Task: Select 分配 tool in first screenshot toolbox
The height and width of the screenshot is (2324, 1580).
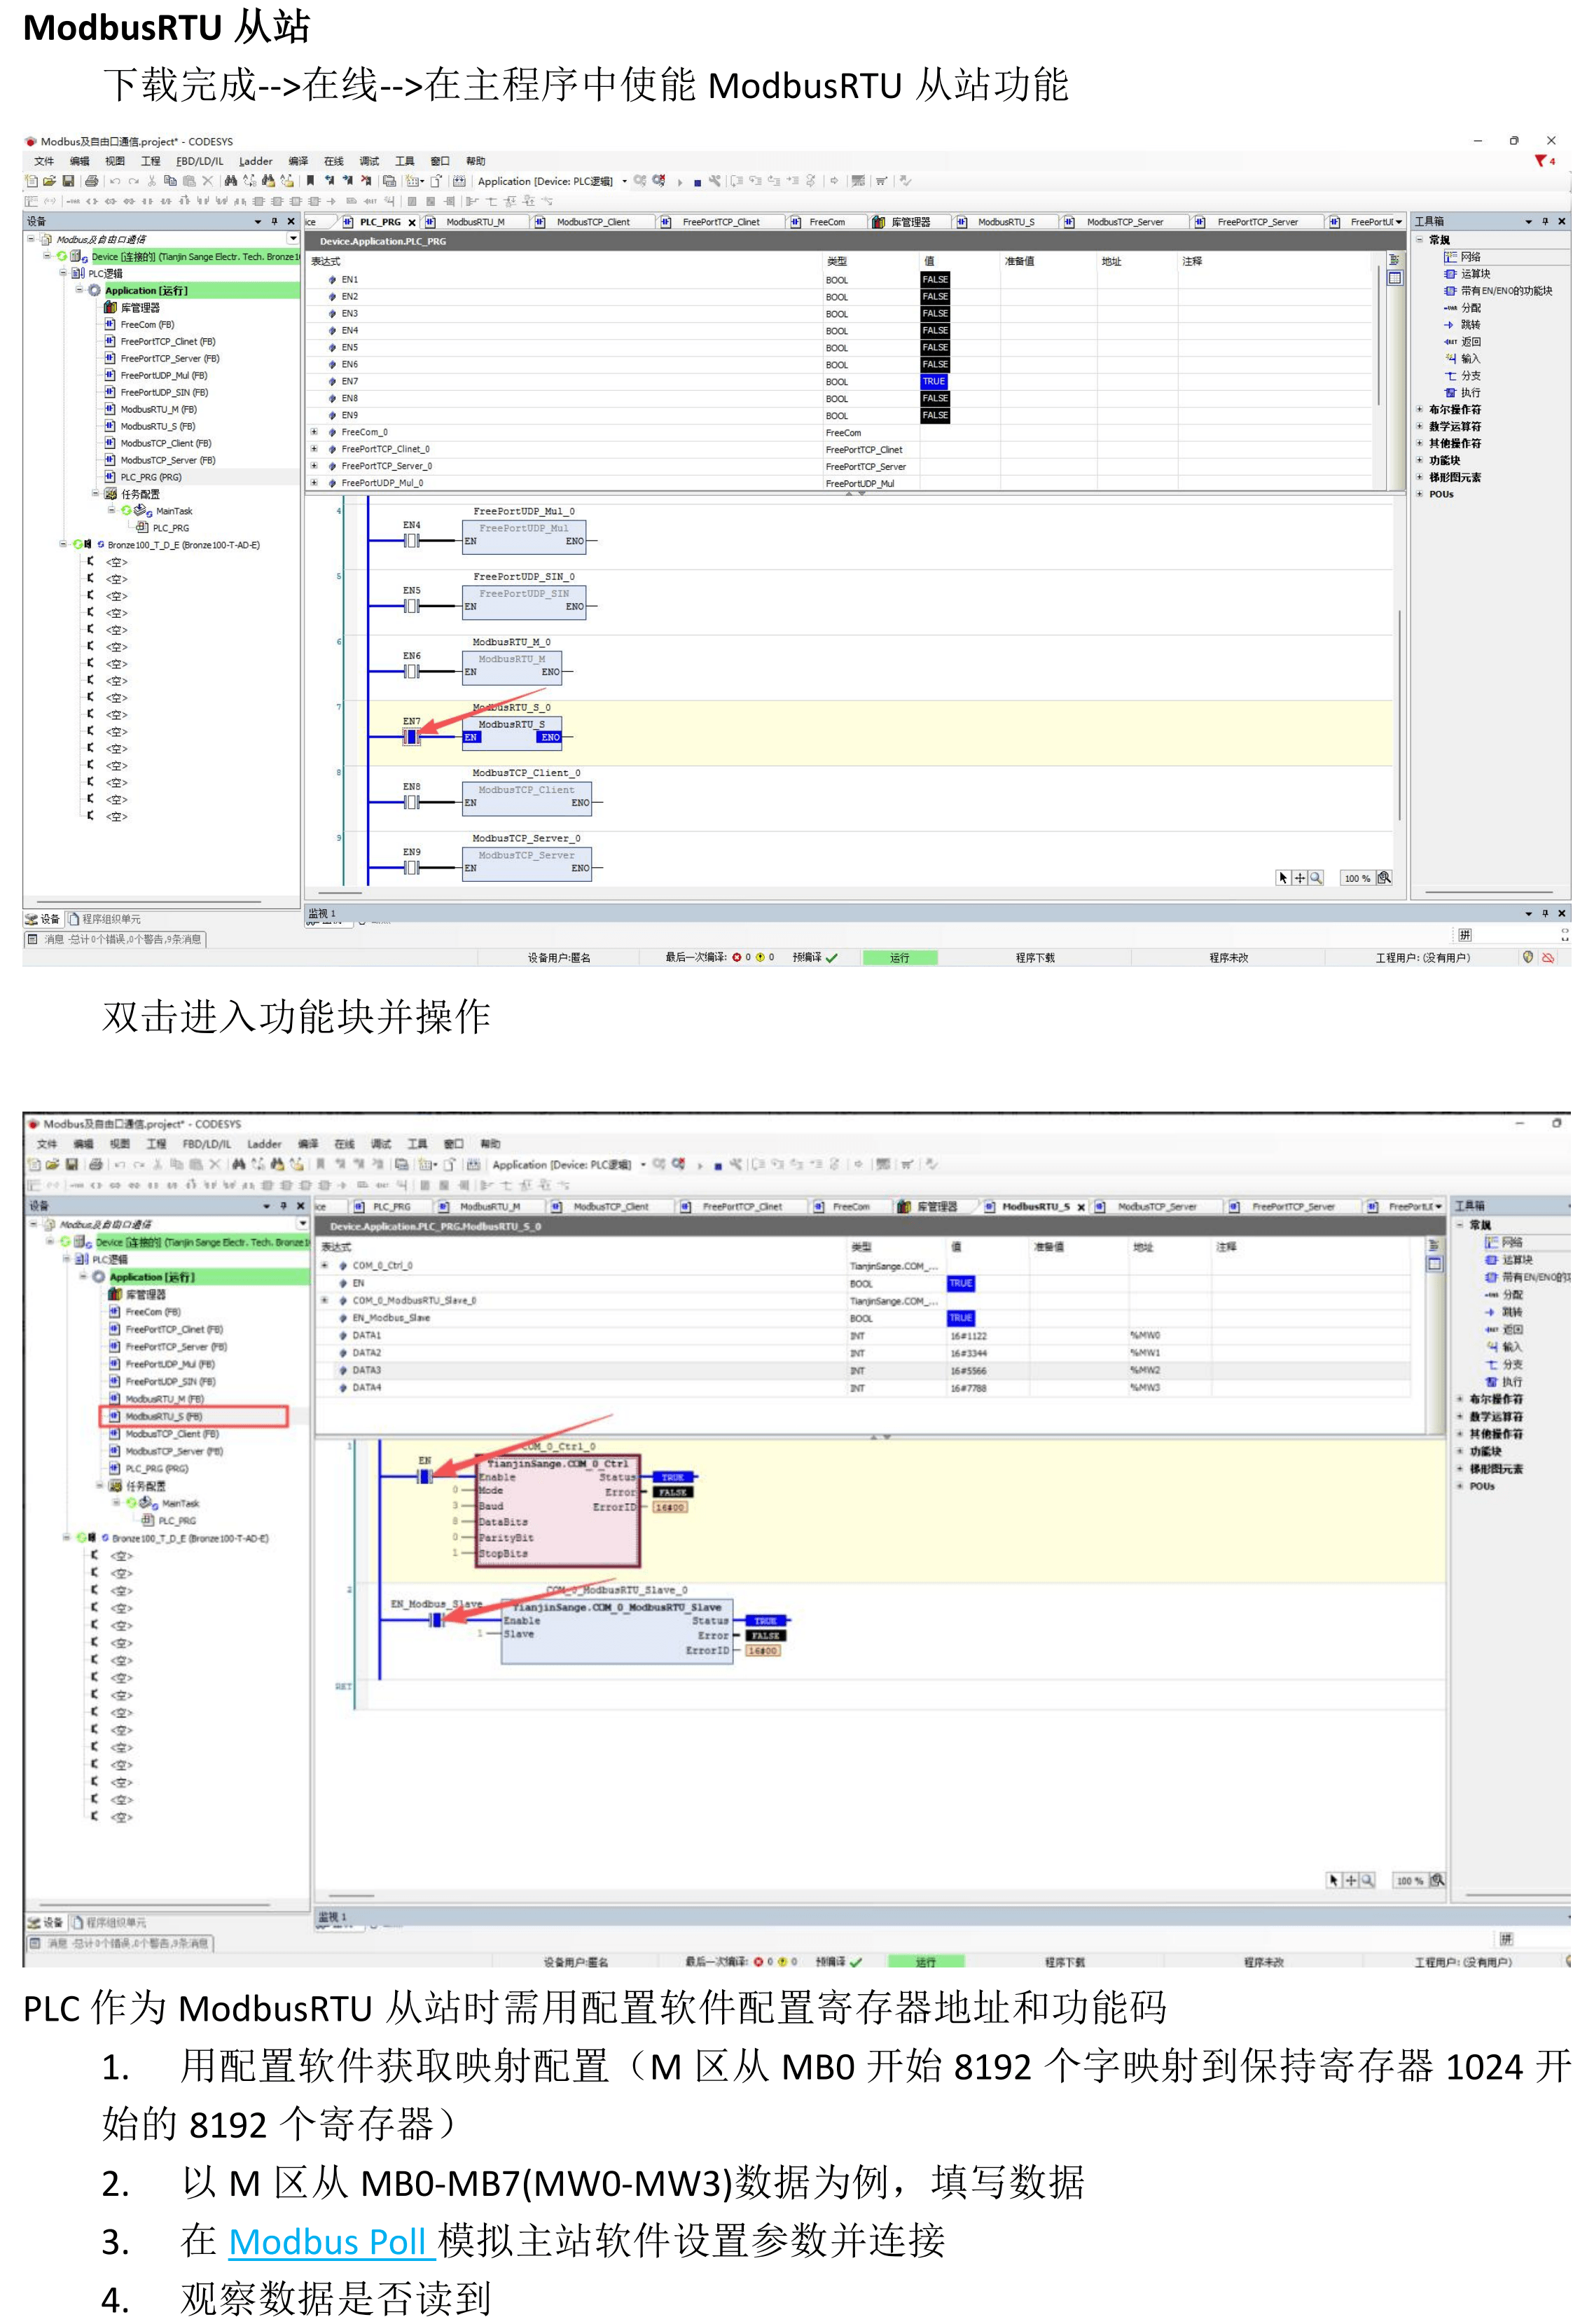Action: (1462, 308)
